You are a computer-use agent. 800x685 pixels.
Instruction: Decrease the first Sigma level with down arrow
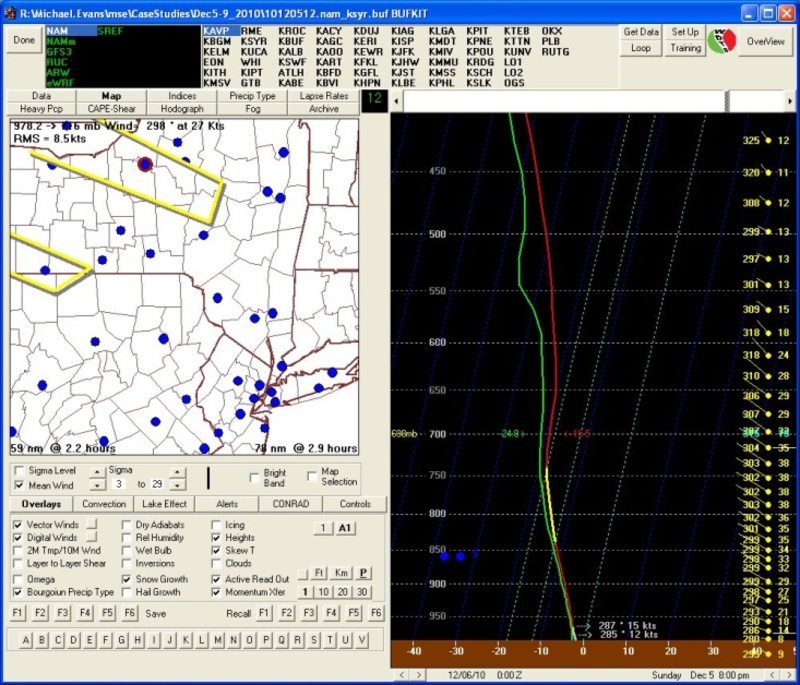point(97,485)
